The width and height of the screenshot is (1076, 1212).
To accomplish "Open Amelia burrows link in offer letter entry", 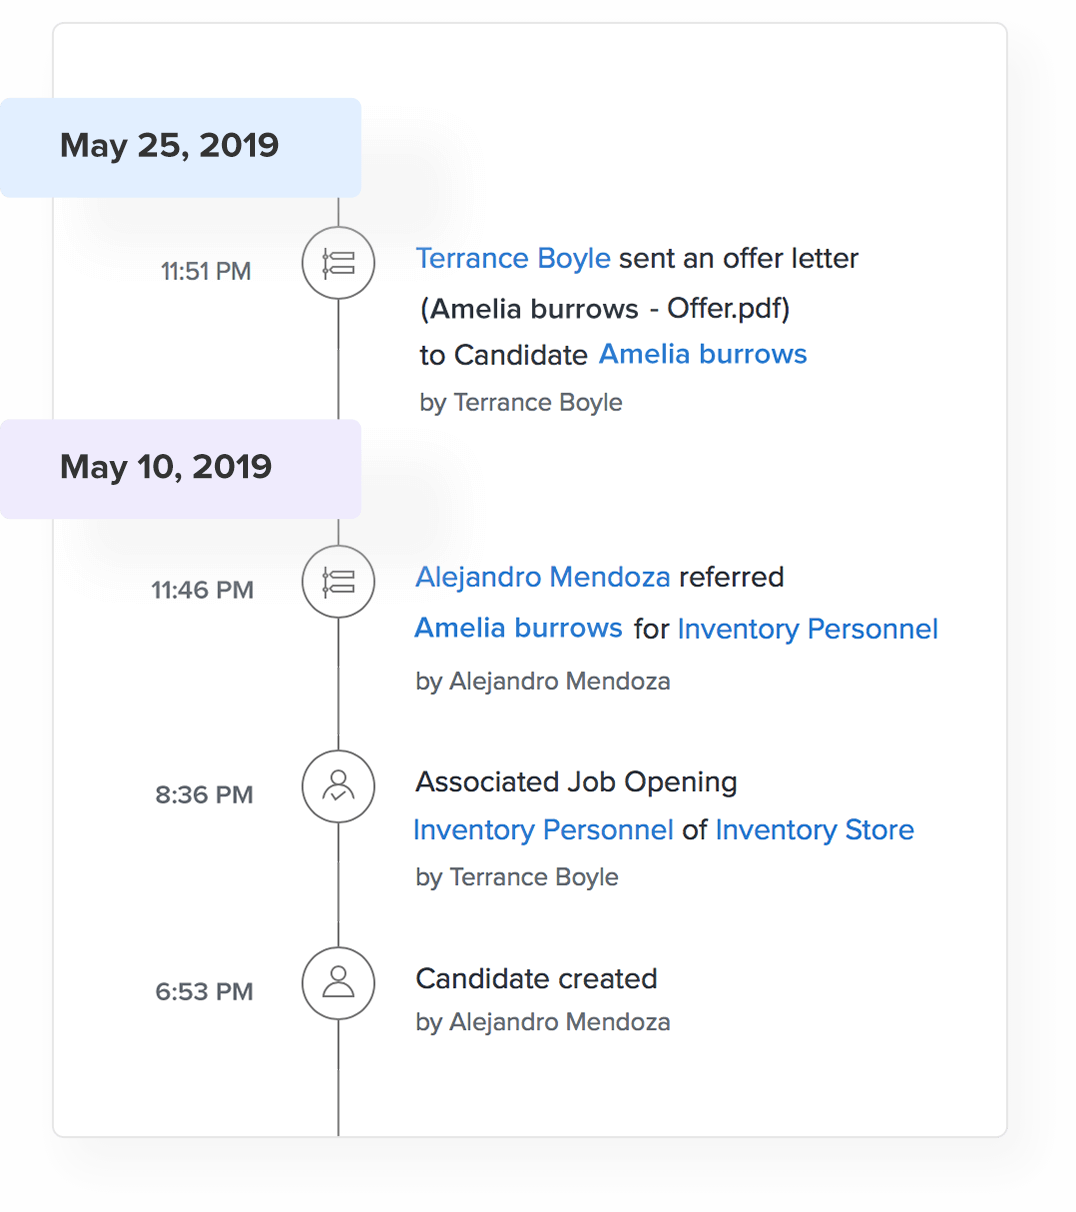I will point(703,354).
